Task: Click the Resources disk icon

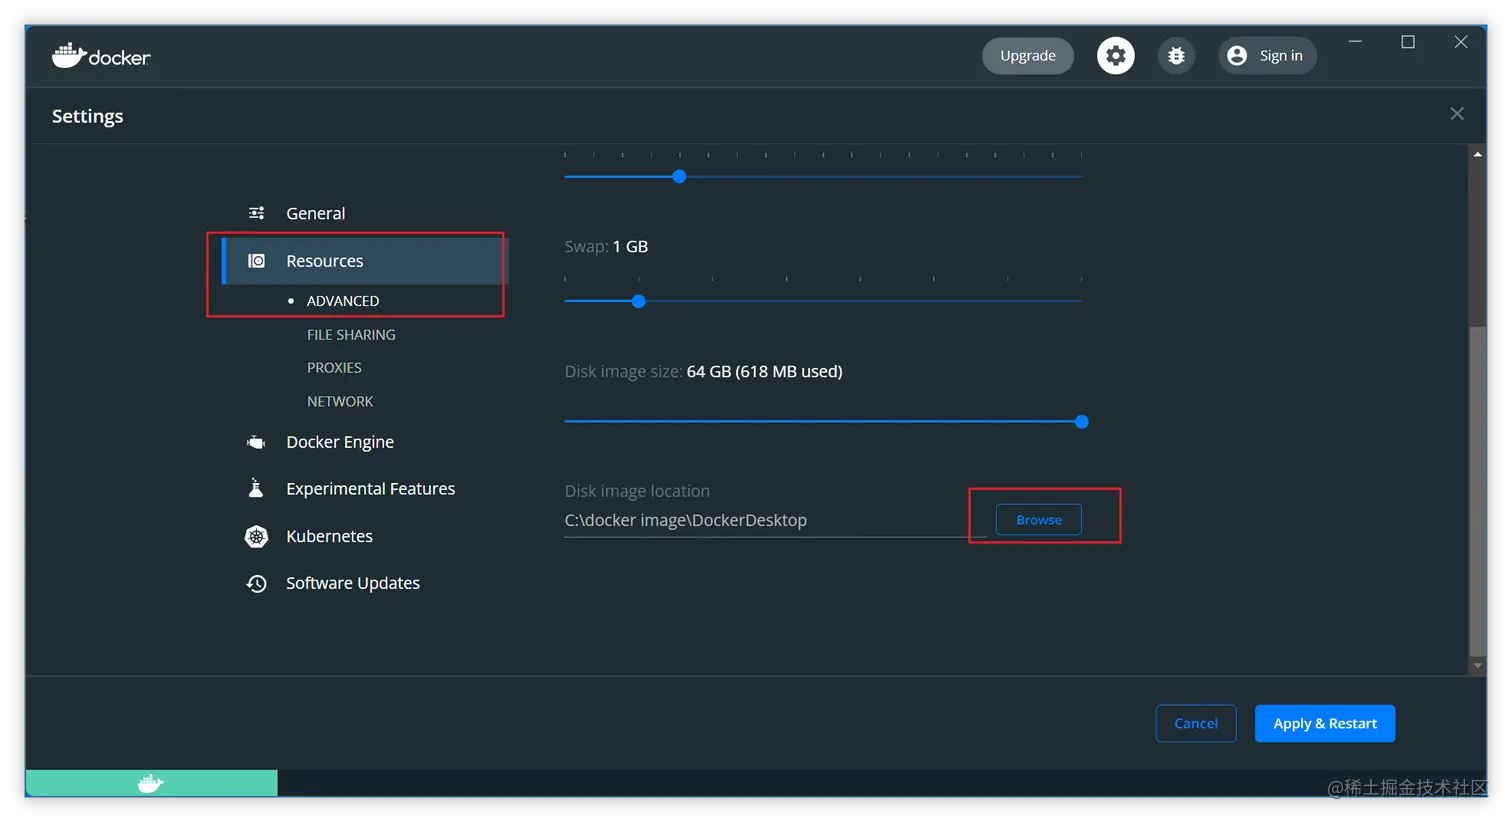Action: (257, 261)
